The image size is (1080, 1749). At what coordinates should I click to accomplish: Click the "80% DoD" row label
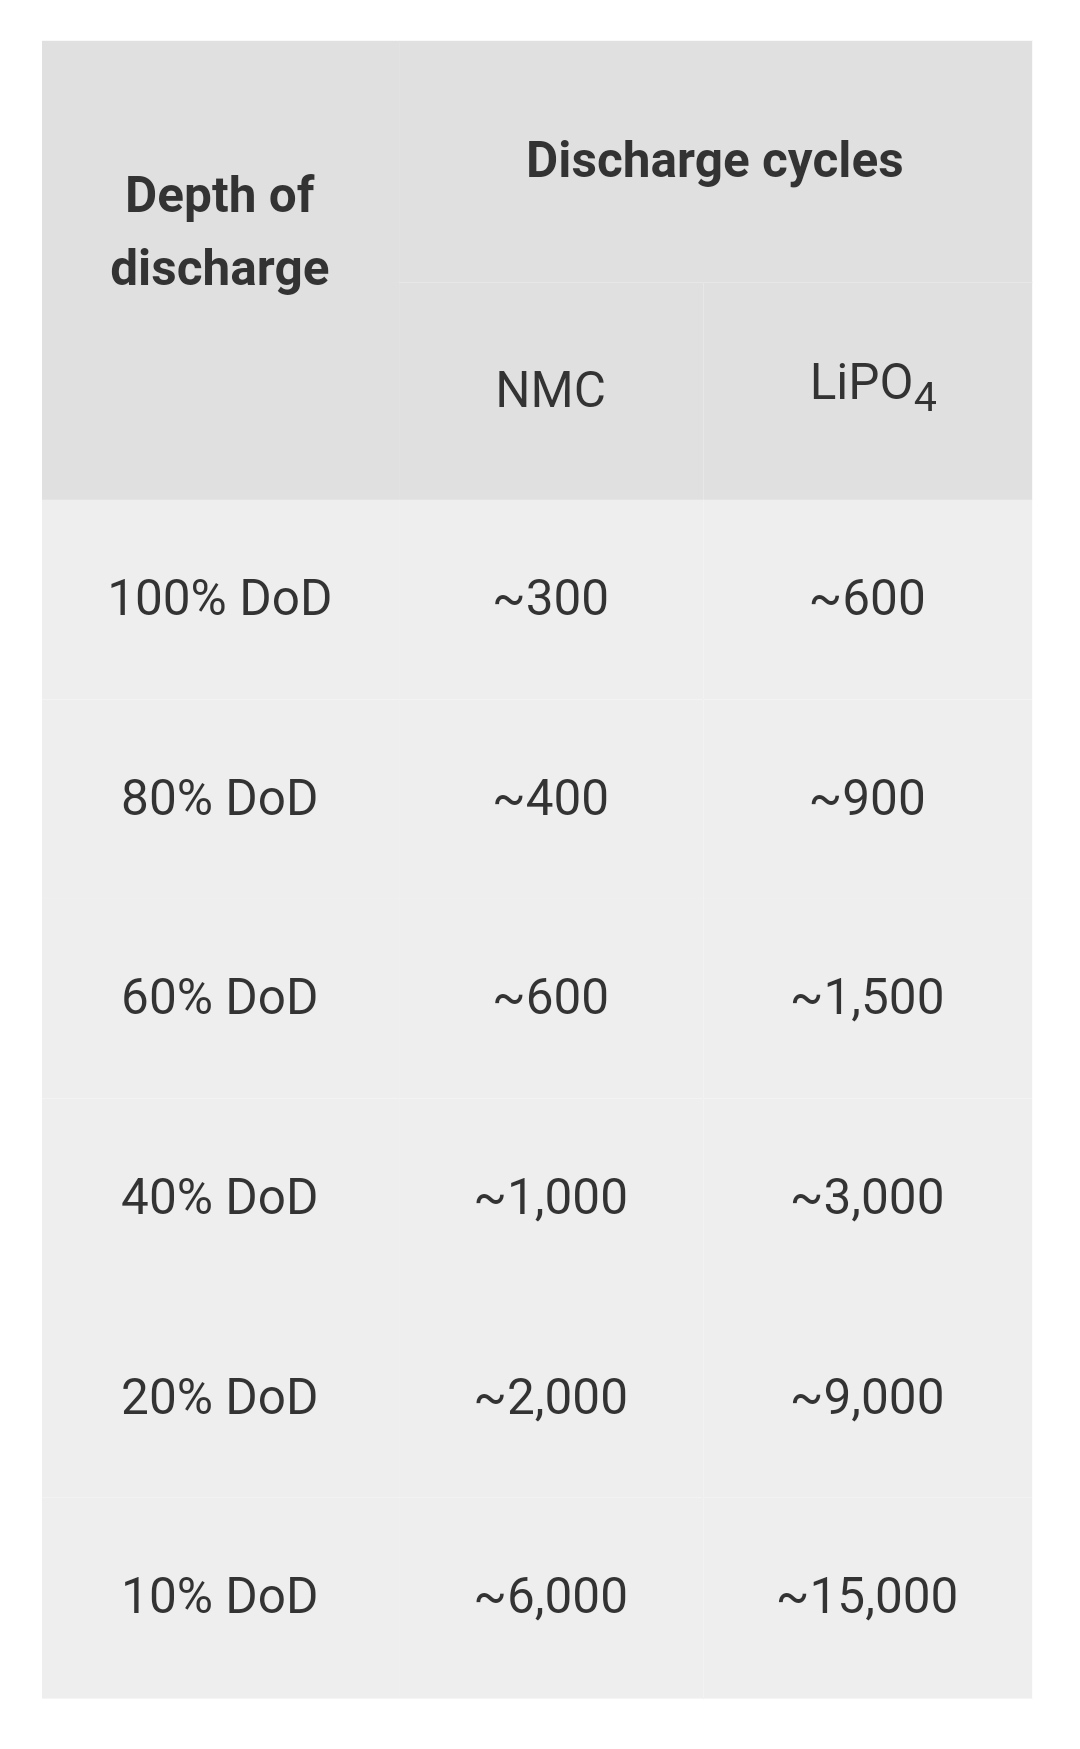click(219, 798)
